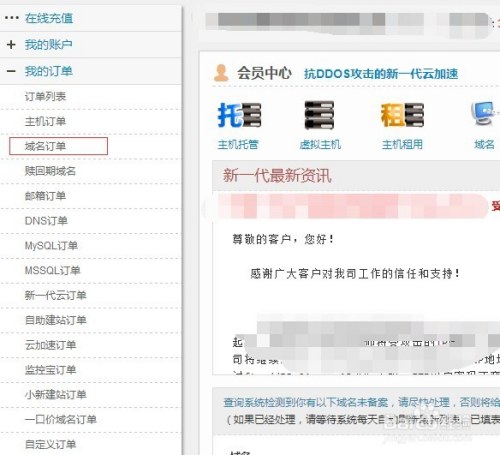Screen dimensions: 500x455
Task: Click the 主机租用 orange icon
Action: click(x=402, y=115)
